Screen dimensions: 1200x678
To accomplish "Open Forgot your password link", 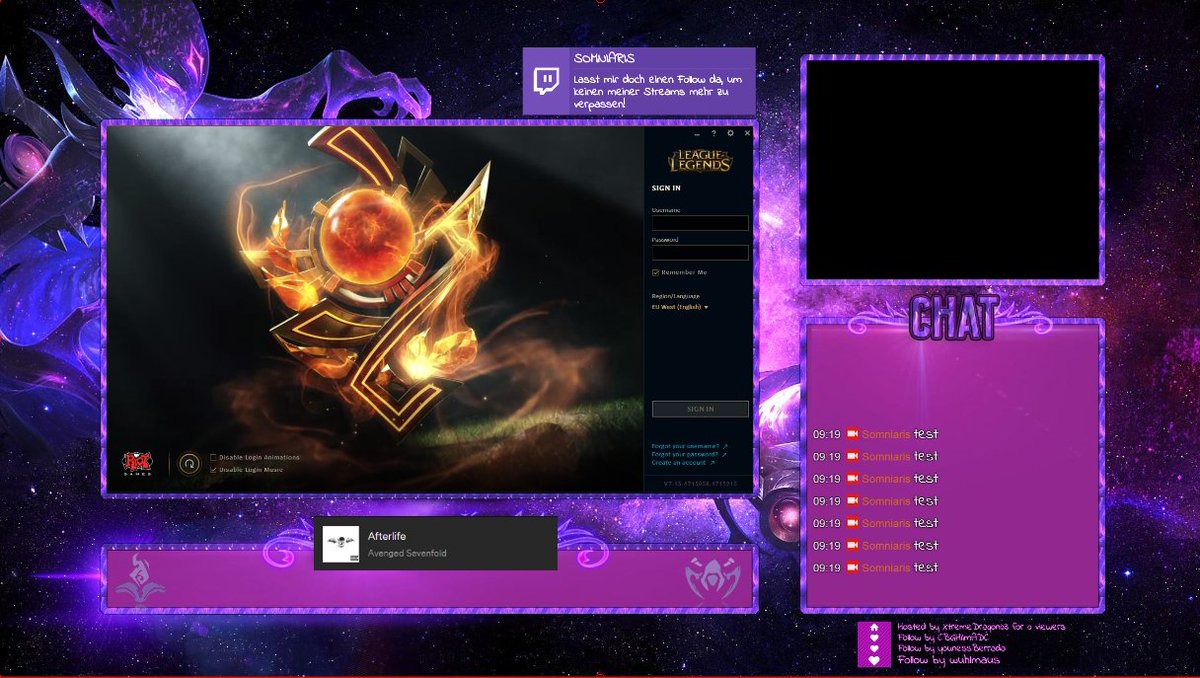I will pos(685,455).
